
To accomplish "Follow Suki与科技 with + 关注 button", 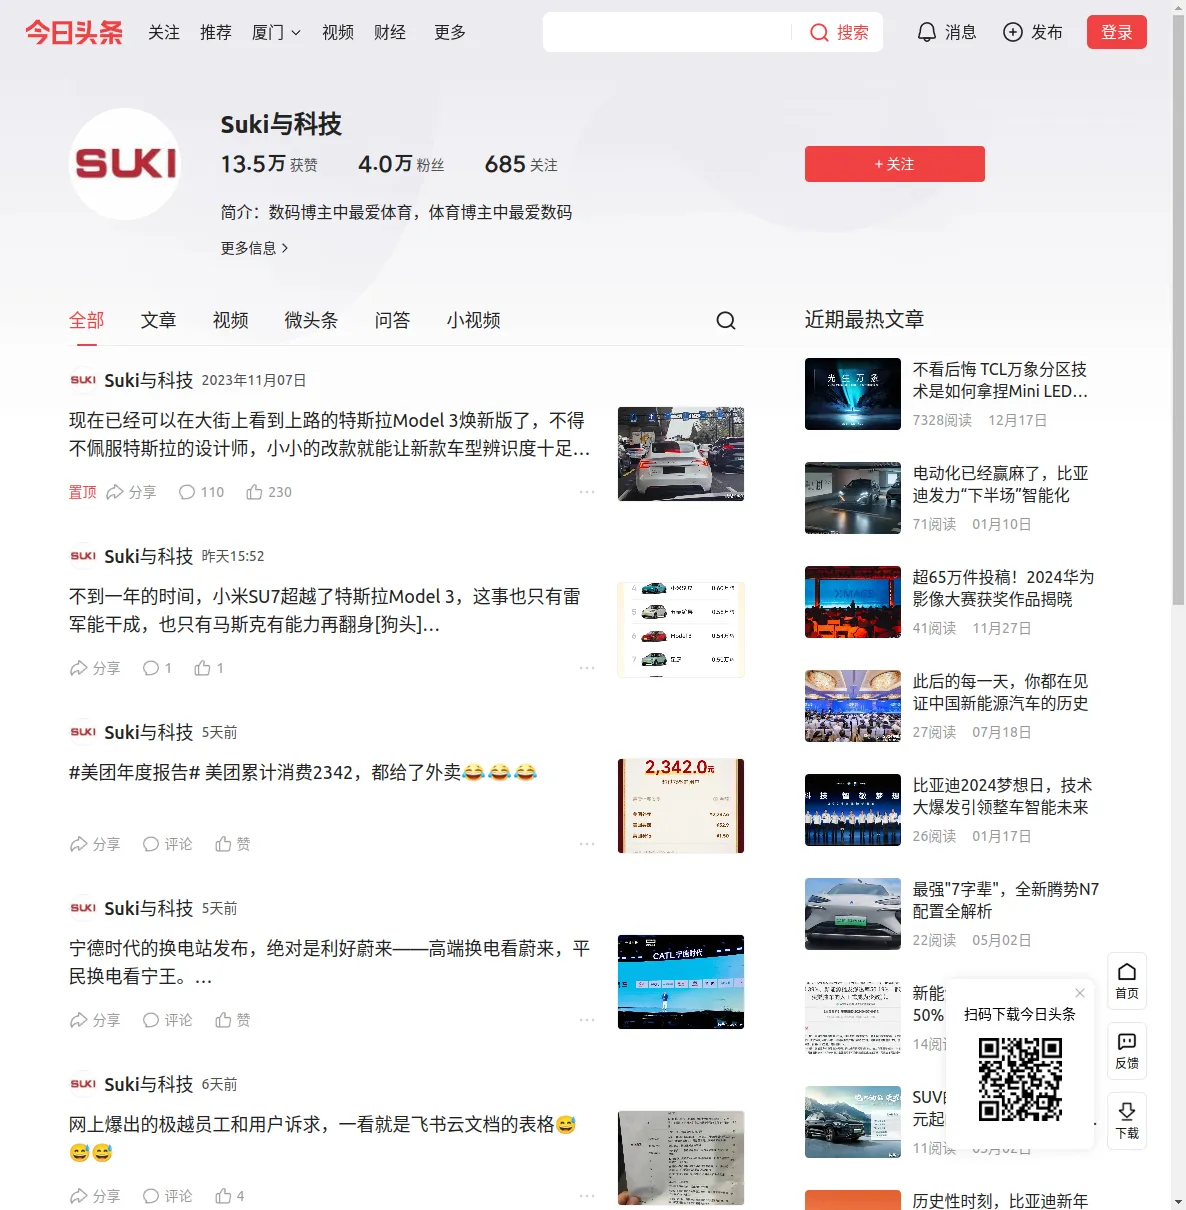I will click(895, 164).
